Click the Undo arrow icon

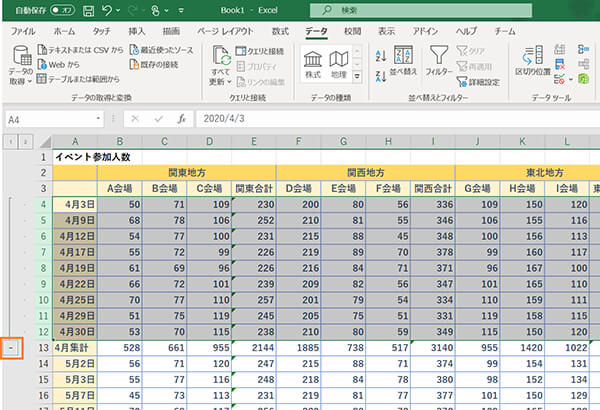107,10
